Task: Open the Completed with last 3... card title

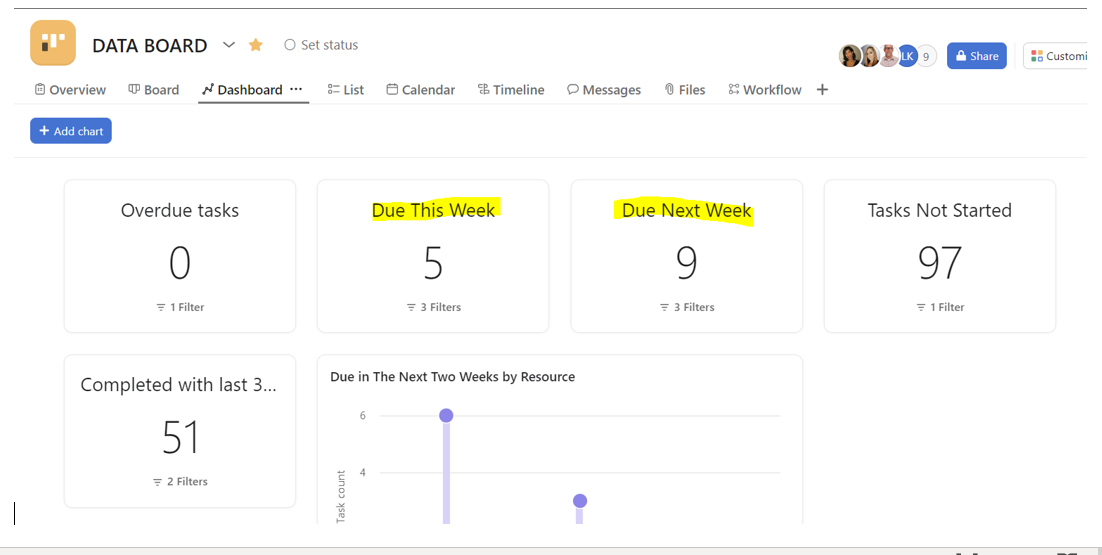Action: coord(179,385)
